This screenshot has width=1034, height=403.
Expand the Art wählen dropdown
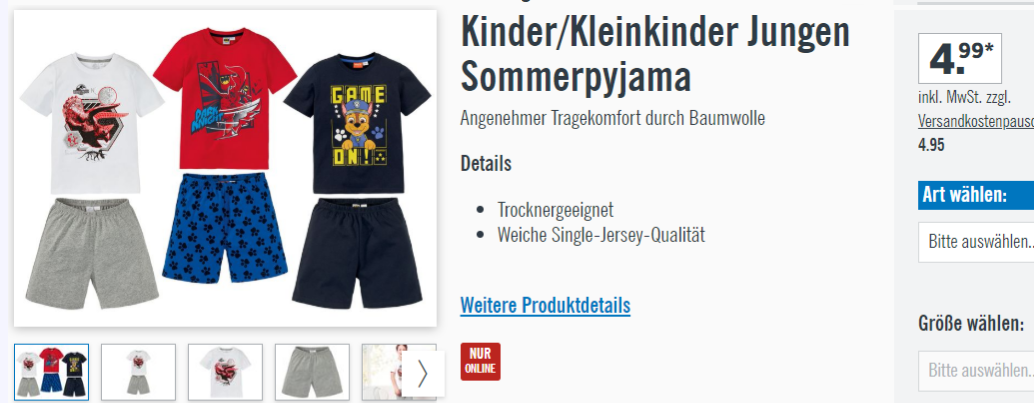pos(976,242)
